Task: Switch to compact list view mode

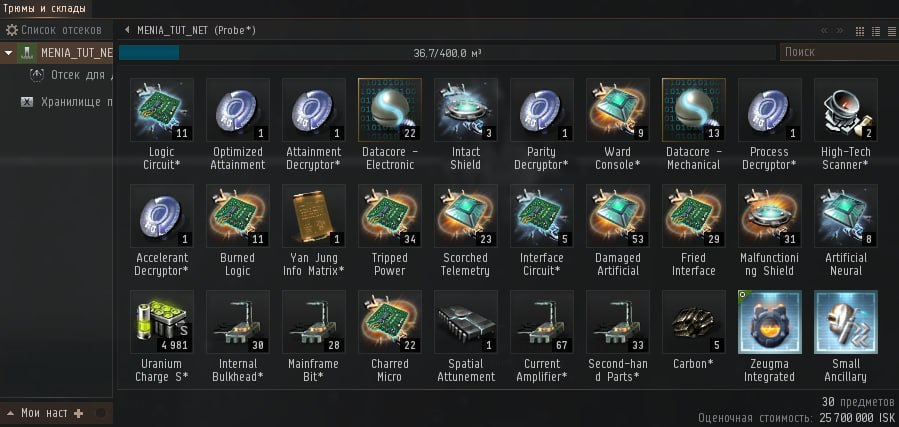Action: [891, 31]
